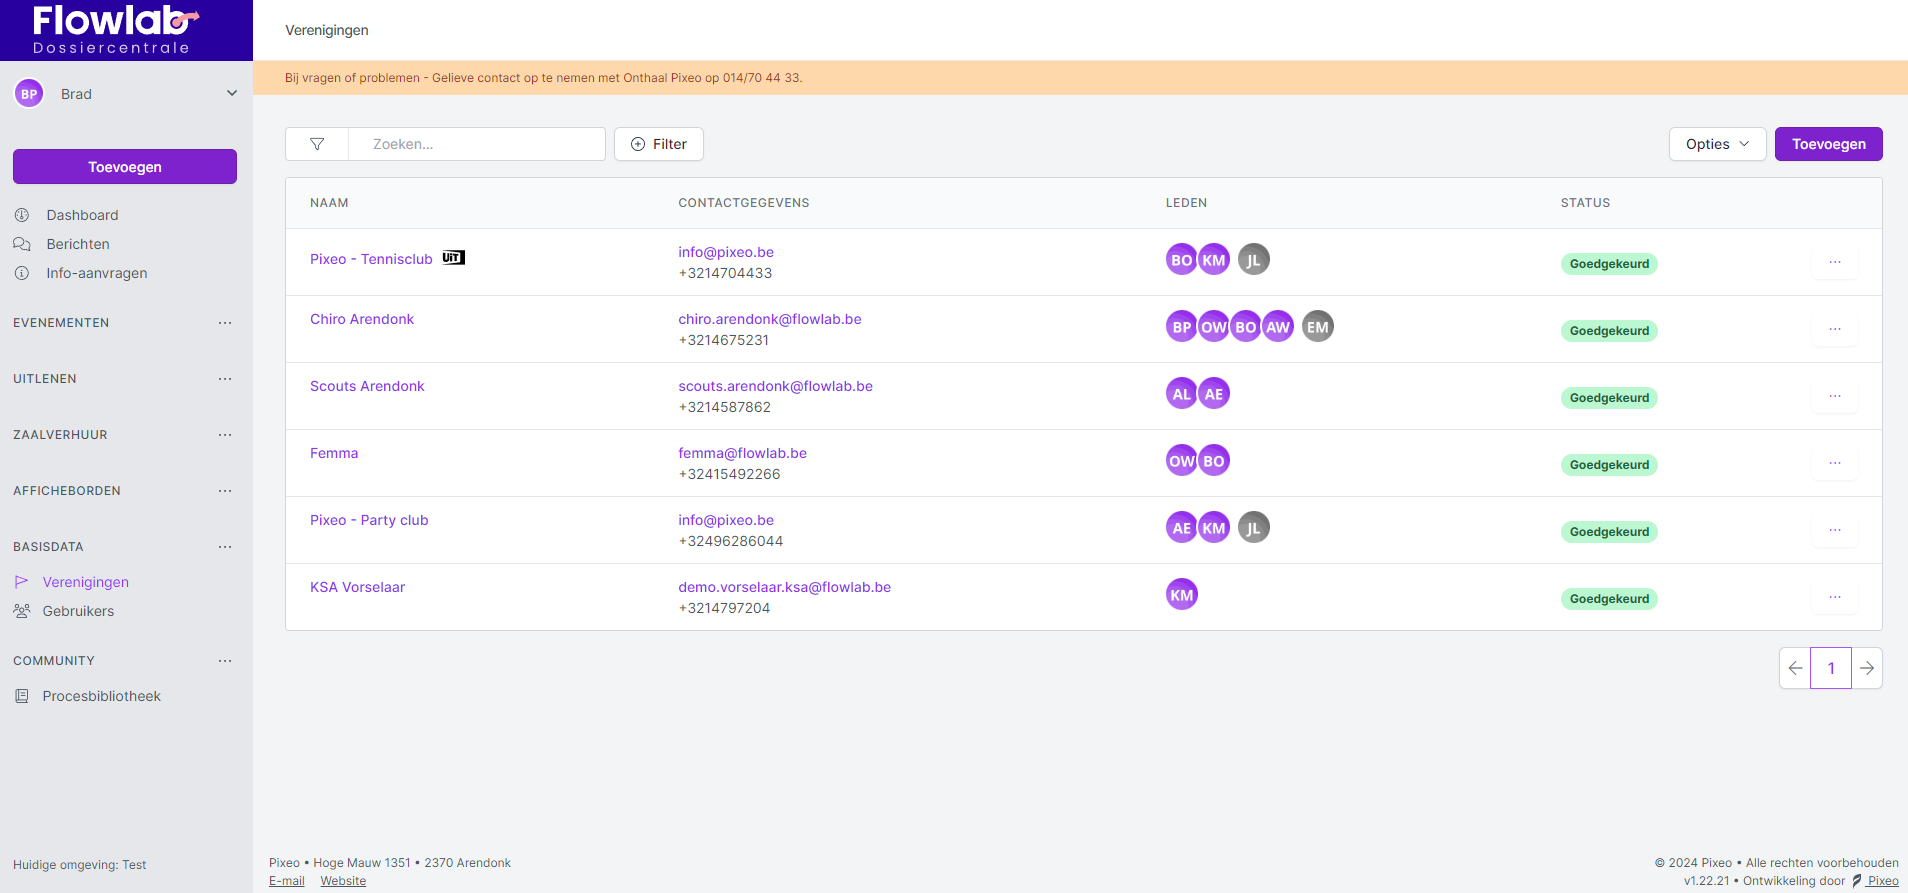Image resolution: width=1908 pixels, height=893 pixels.
Task: Expand the Evenementen section options
Action: pyautogui.click(x=225, y=323)
